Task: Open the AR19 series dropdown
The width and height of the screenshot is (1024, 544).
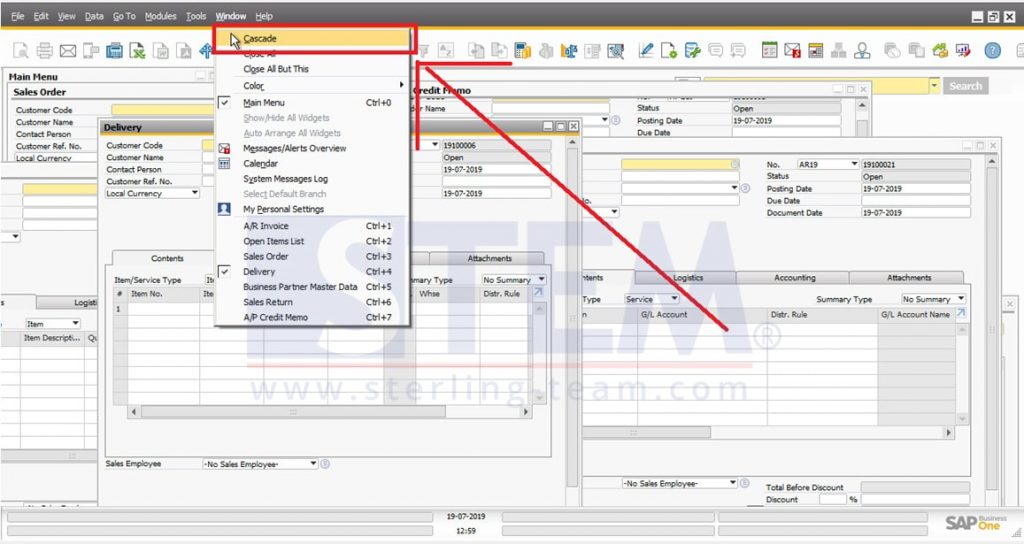Action: [x=854, y=164]
